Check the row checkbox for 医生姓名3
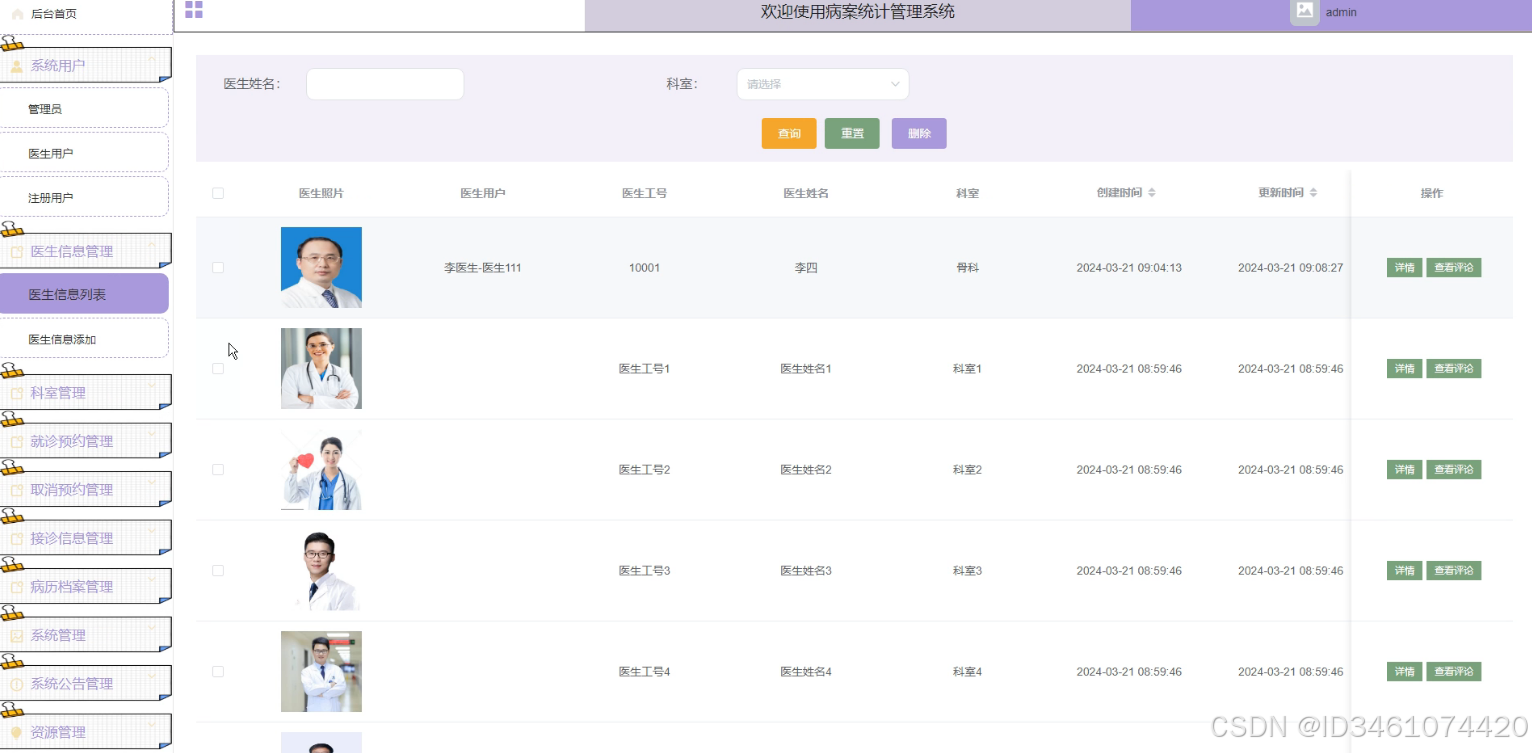This screenshot has width=1532, height=753. [x=218, y=571]
